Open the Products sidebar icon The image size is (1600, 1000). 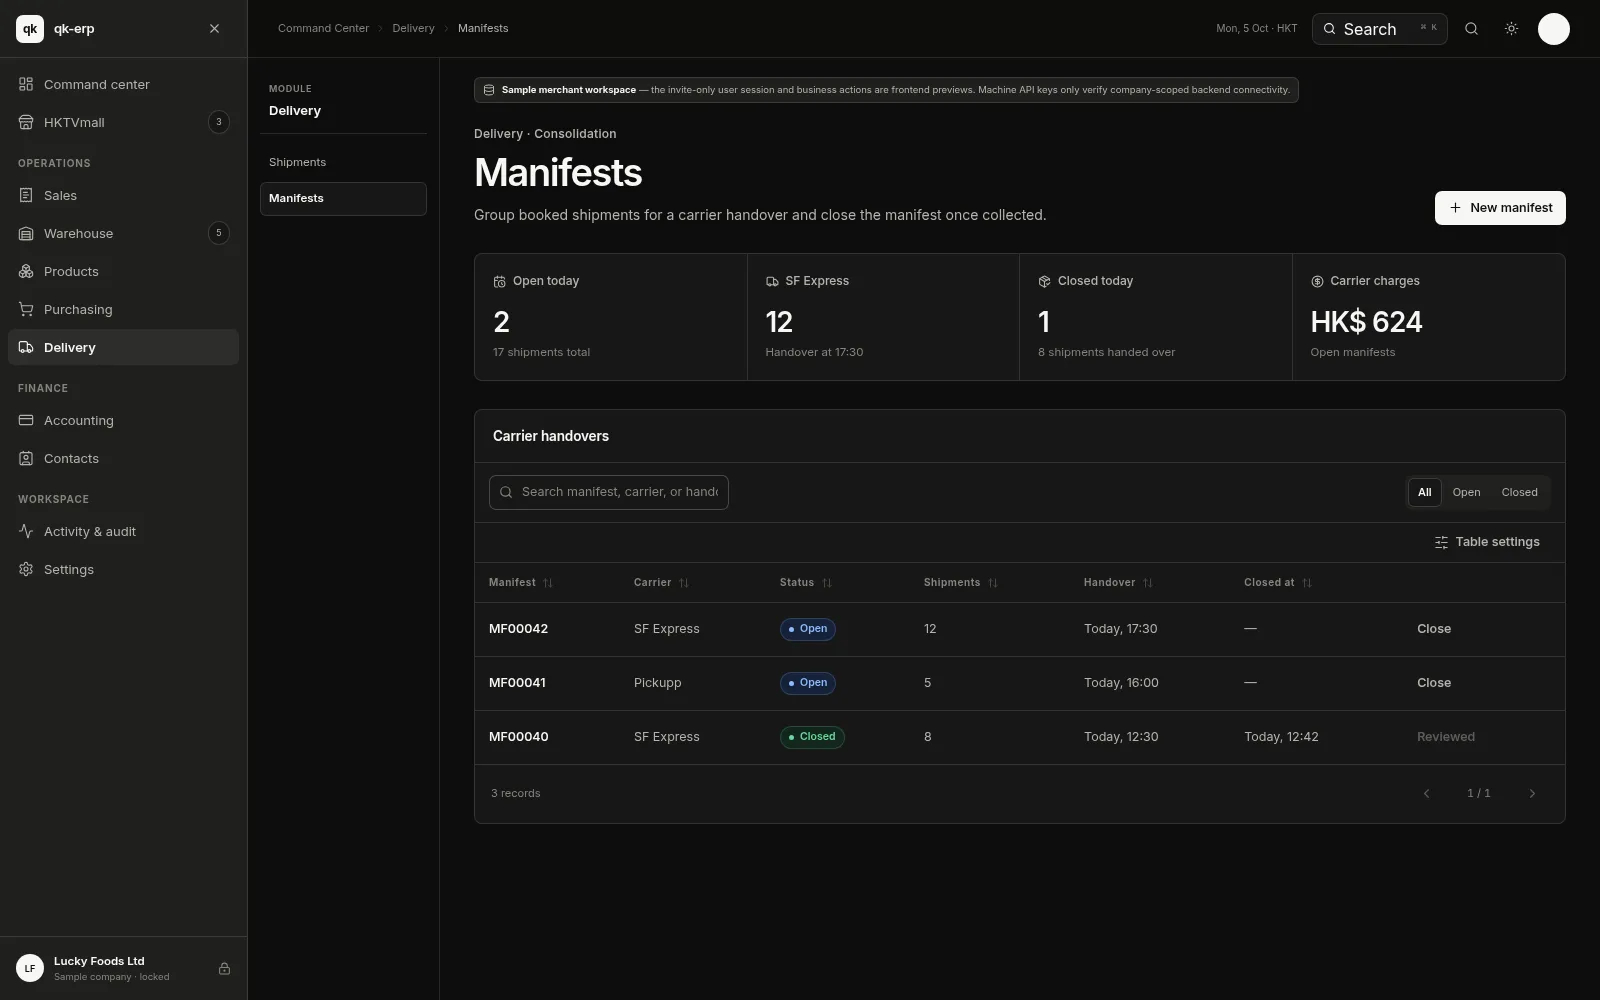tap(26, 271)
